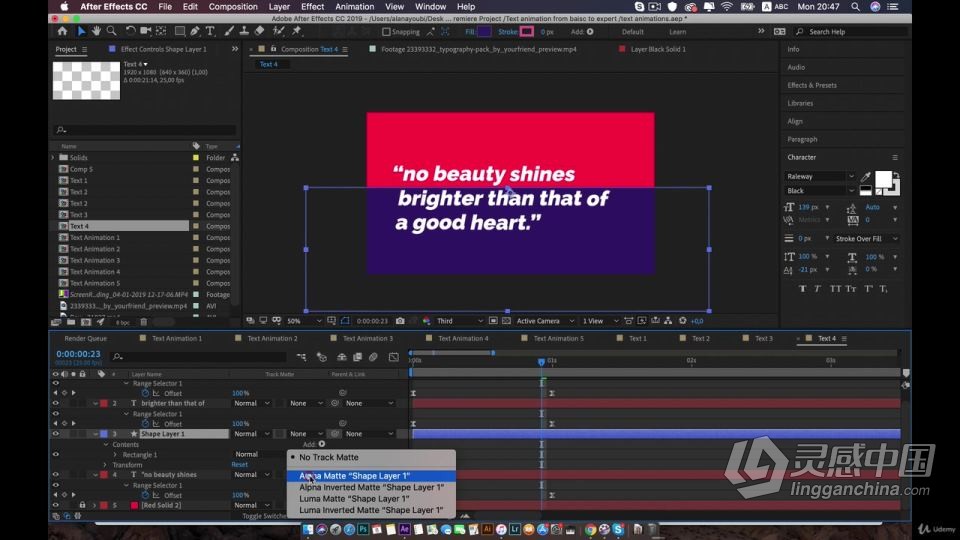
Task: Select the Clone Stamp tool
Action: coord(244,31)
